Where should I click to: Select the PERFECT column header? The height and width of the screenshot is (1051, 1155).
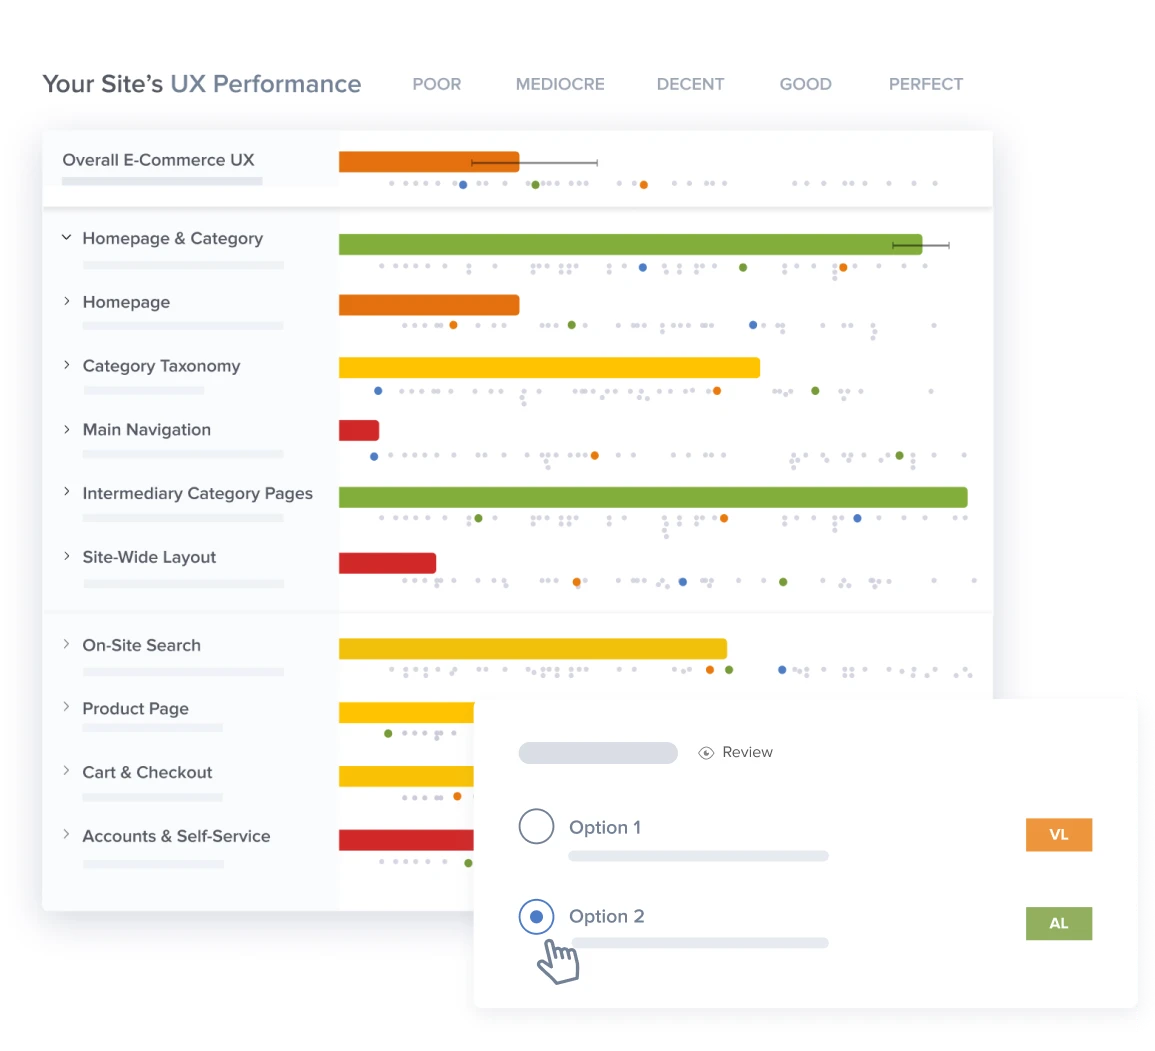click(925, 84)
